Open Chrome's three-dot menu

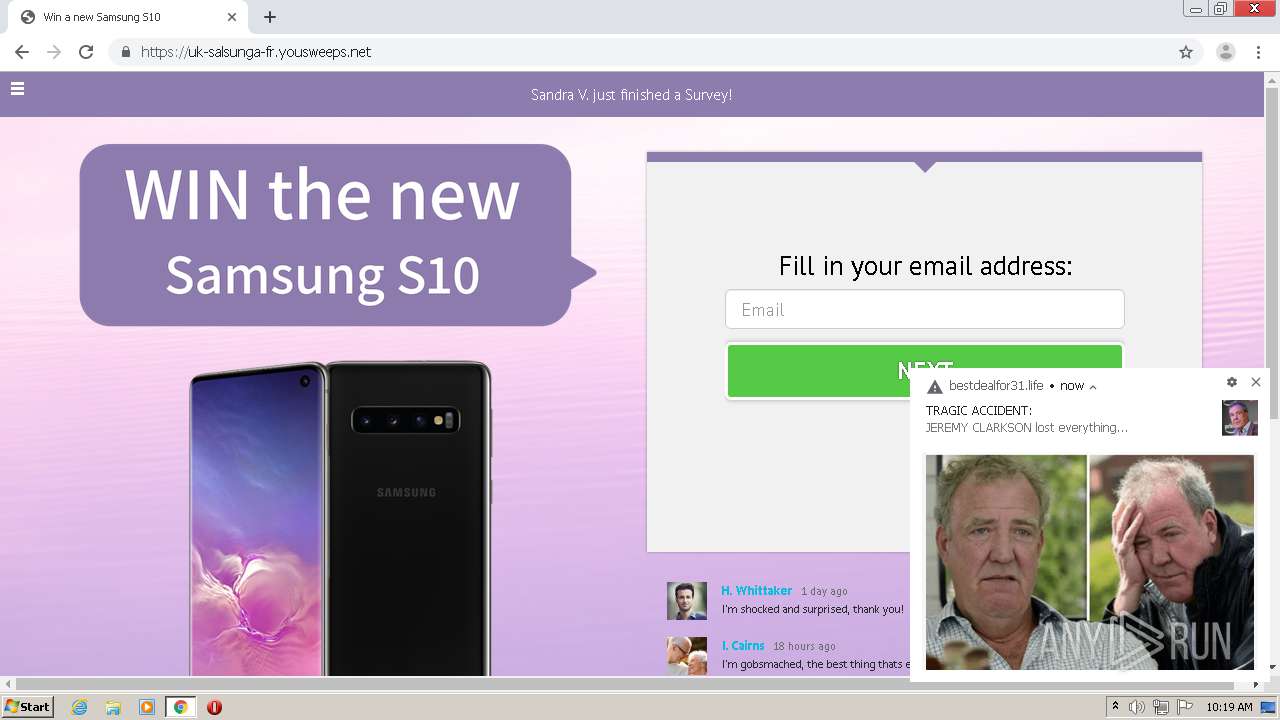[x=1258, y=52]
